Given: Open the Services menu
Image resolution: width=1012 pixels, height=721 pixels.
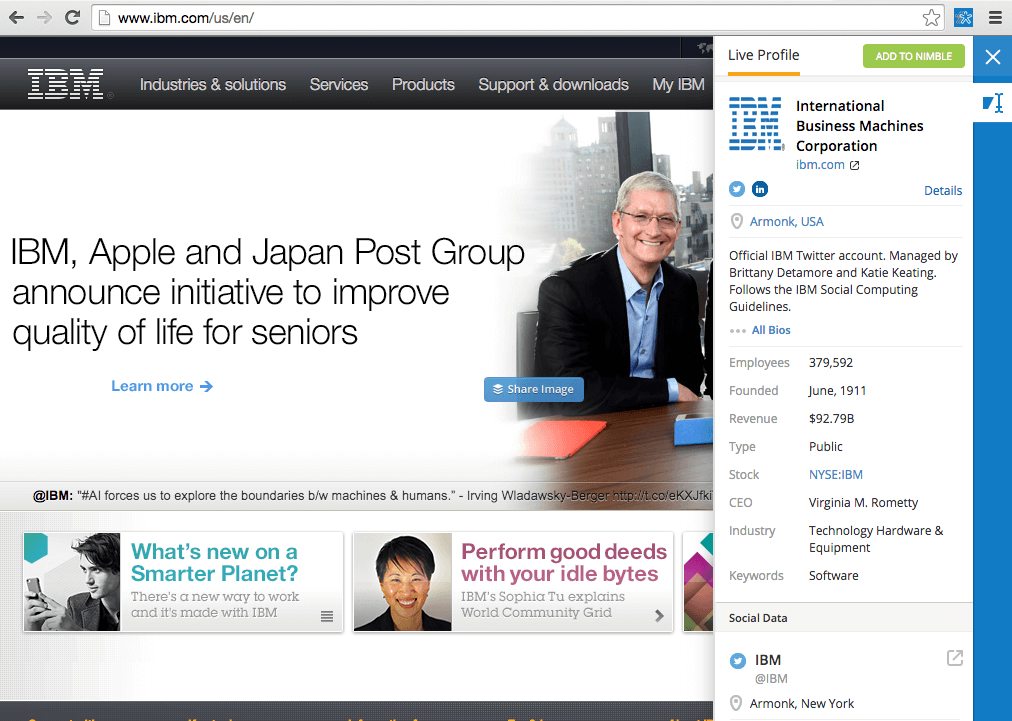Looking at the screenshot, I should tap(339, 85).
